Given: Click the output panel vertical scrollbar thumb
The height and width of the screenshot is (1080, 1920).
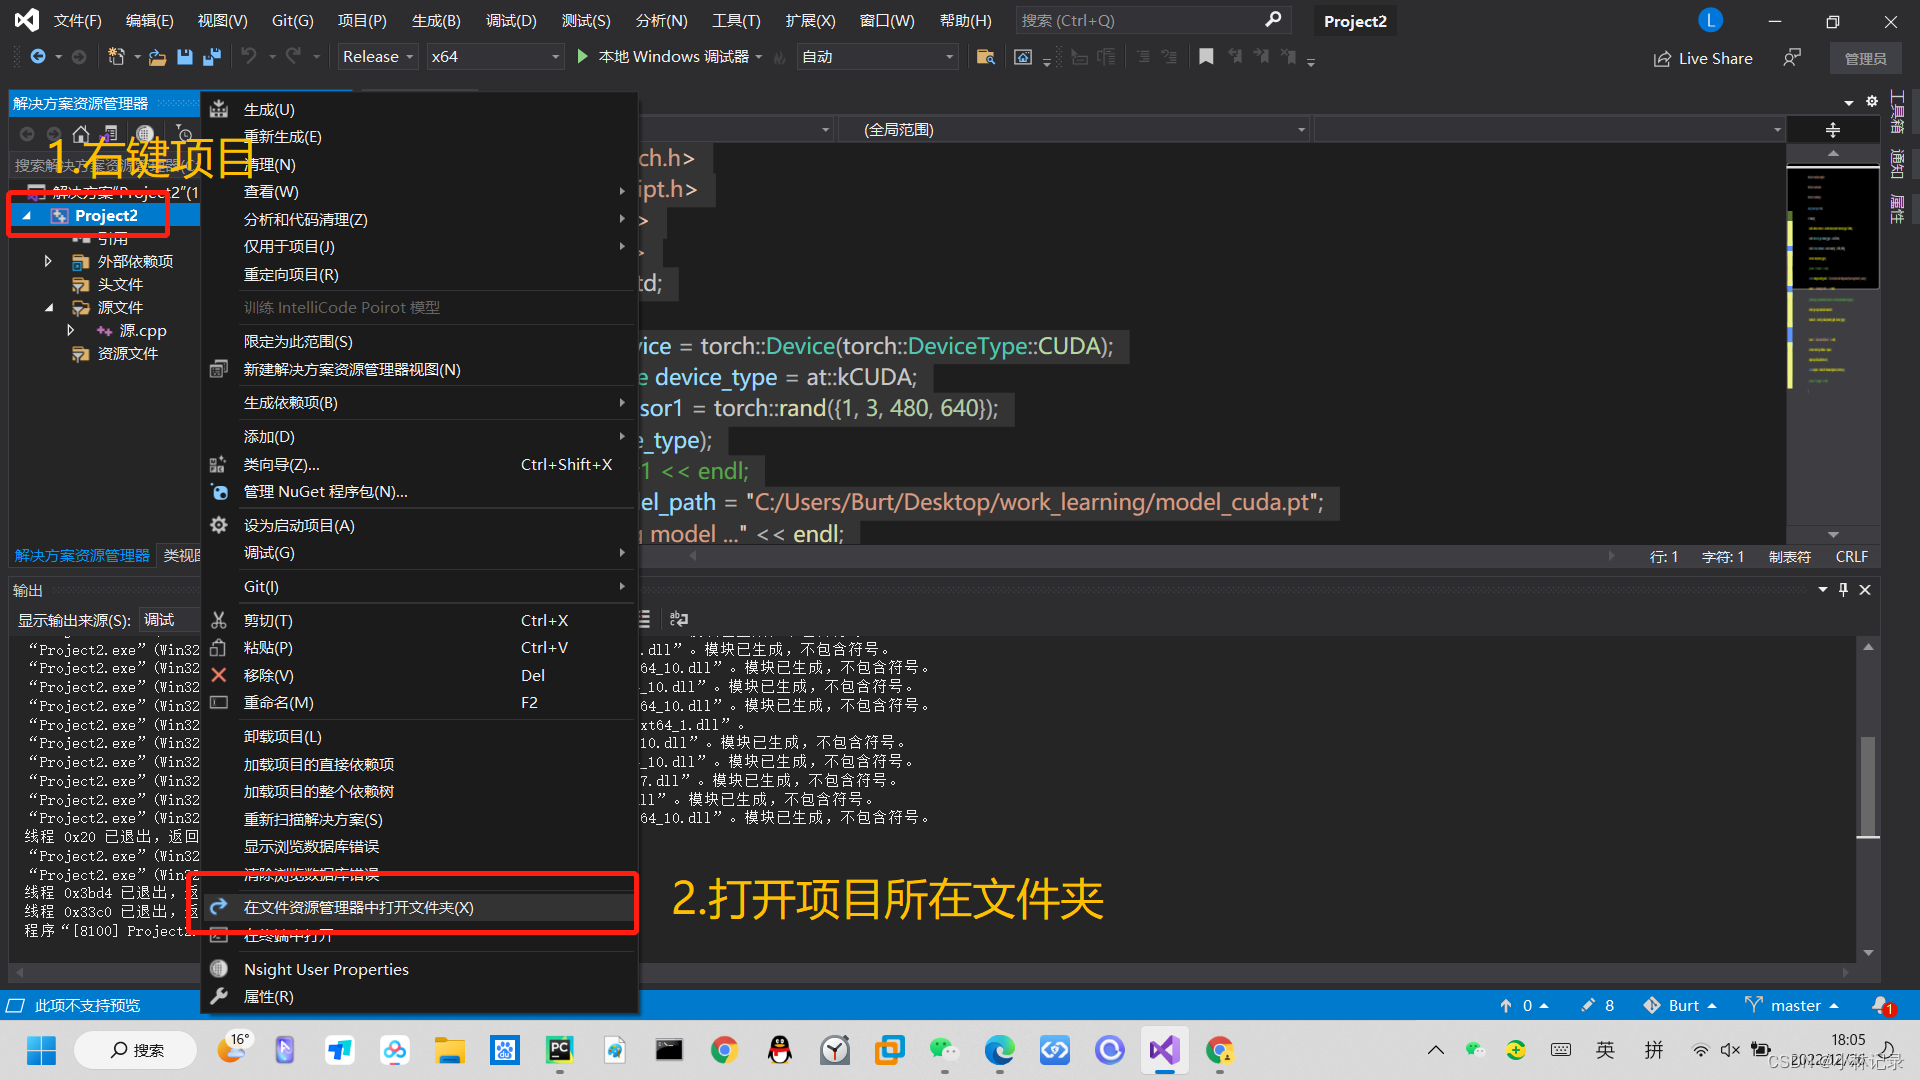Looking at the screenshot, I should [x=1867, y=785].
